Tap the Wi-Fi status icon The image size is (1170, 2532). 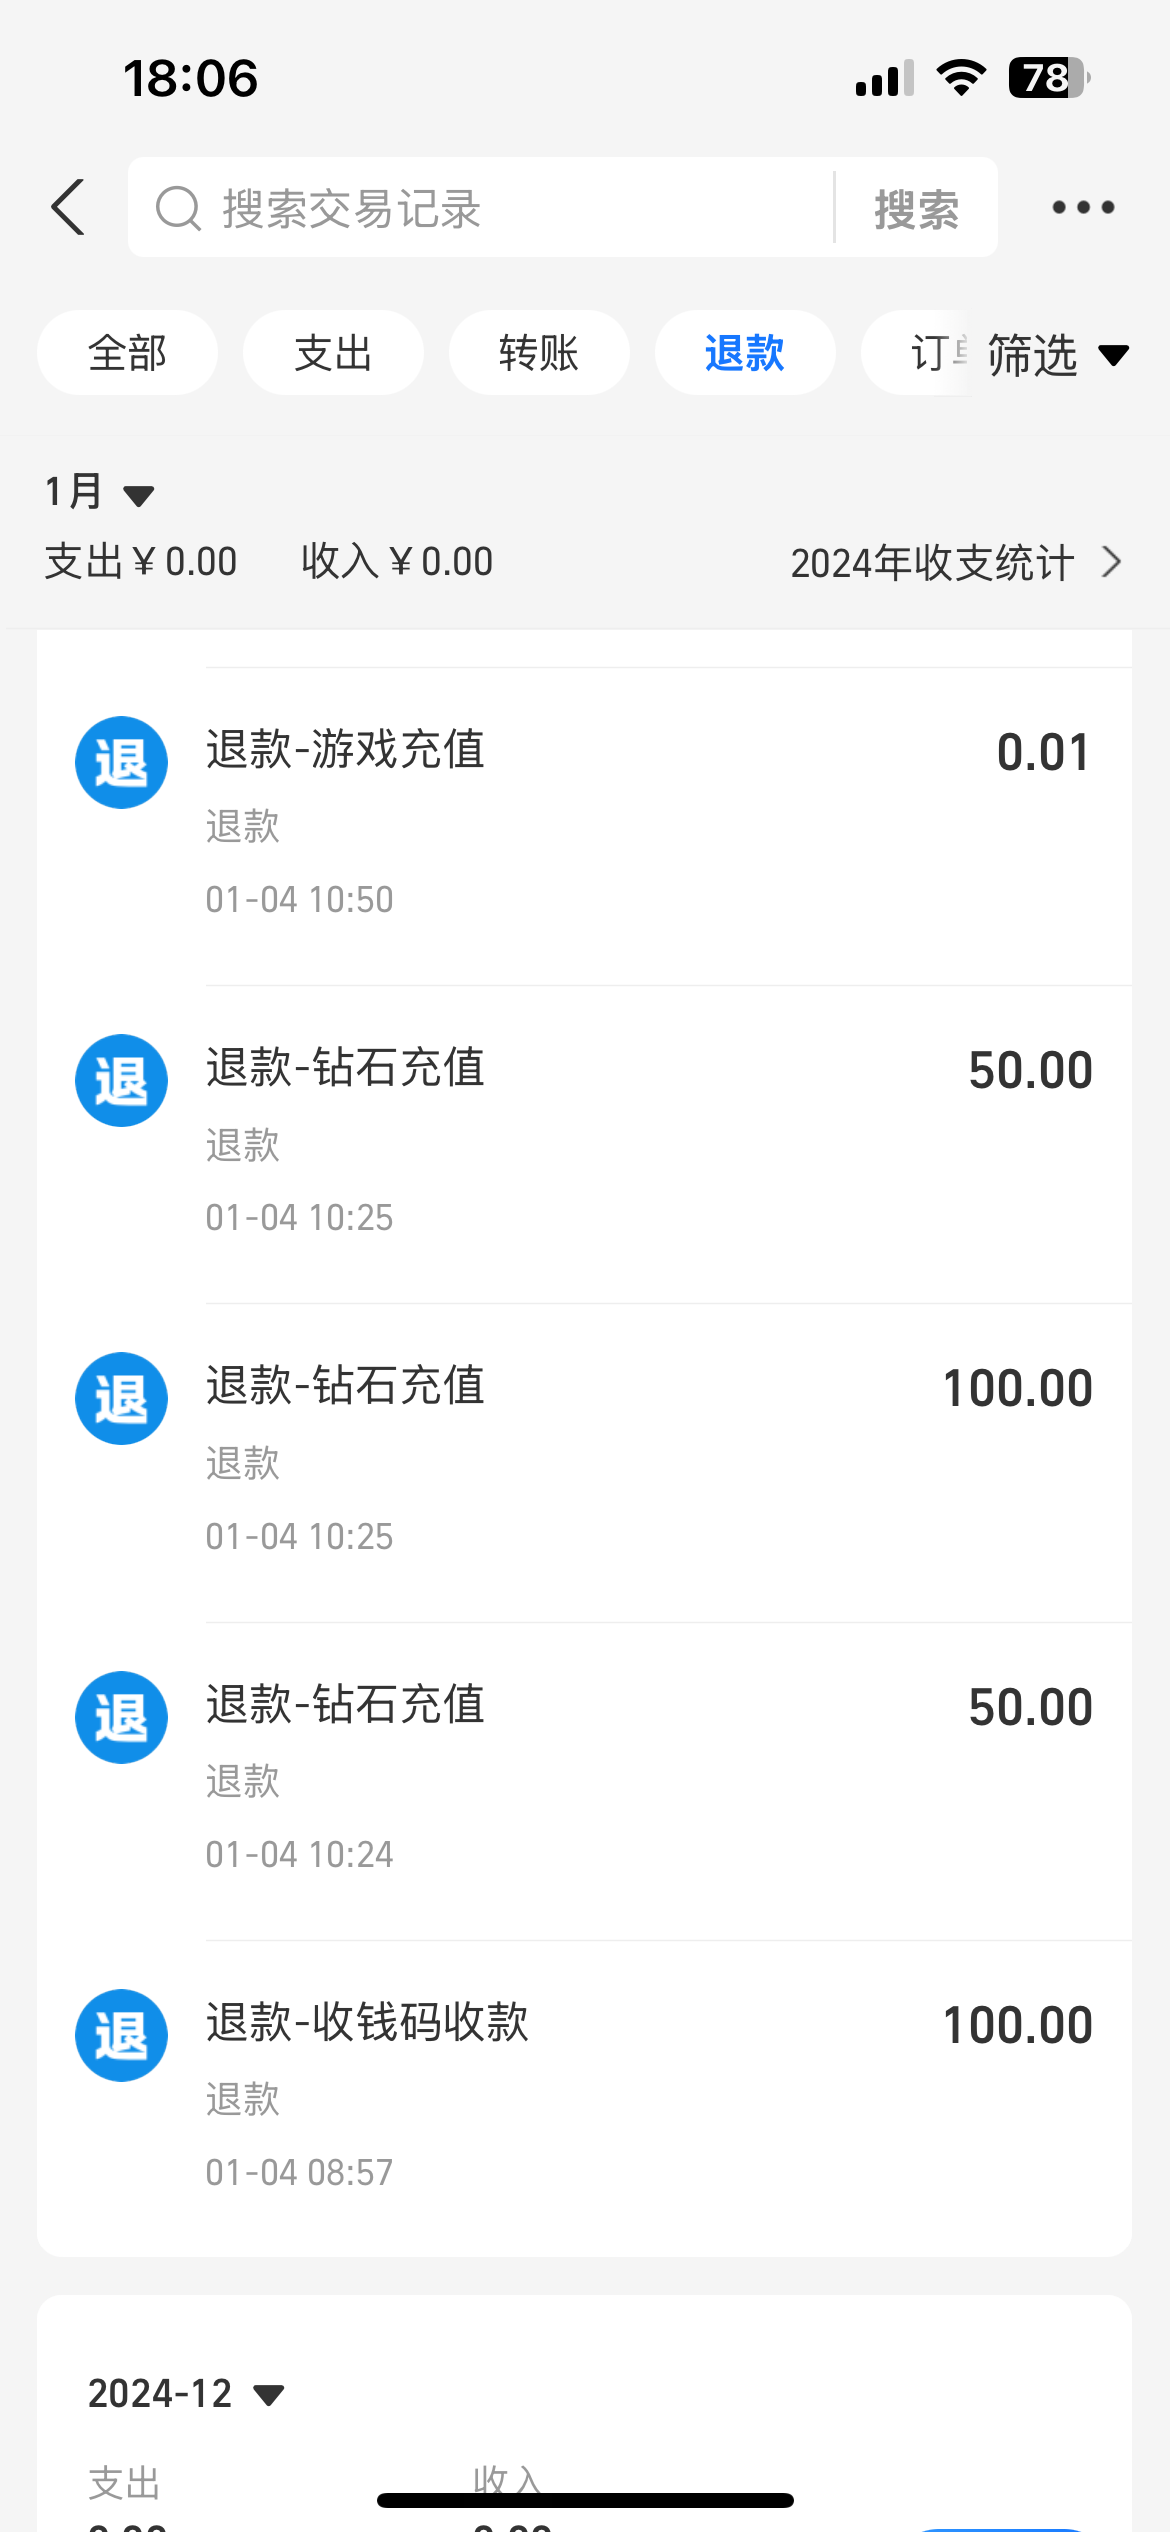(x=961, y=78)
